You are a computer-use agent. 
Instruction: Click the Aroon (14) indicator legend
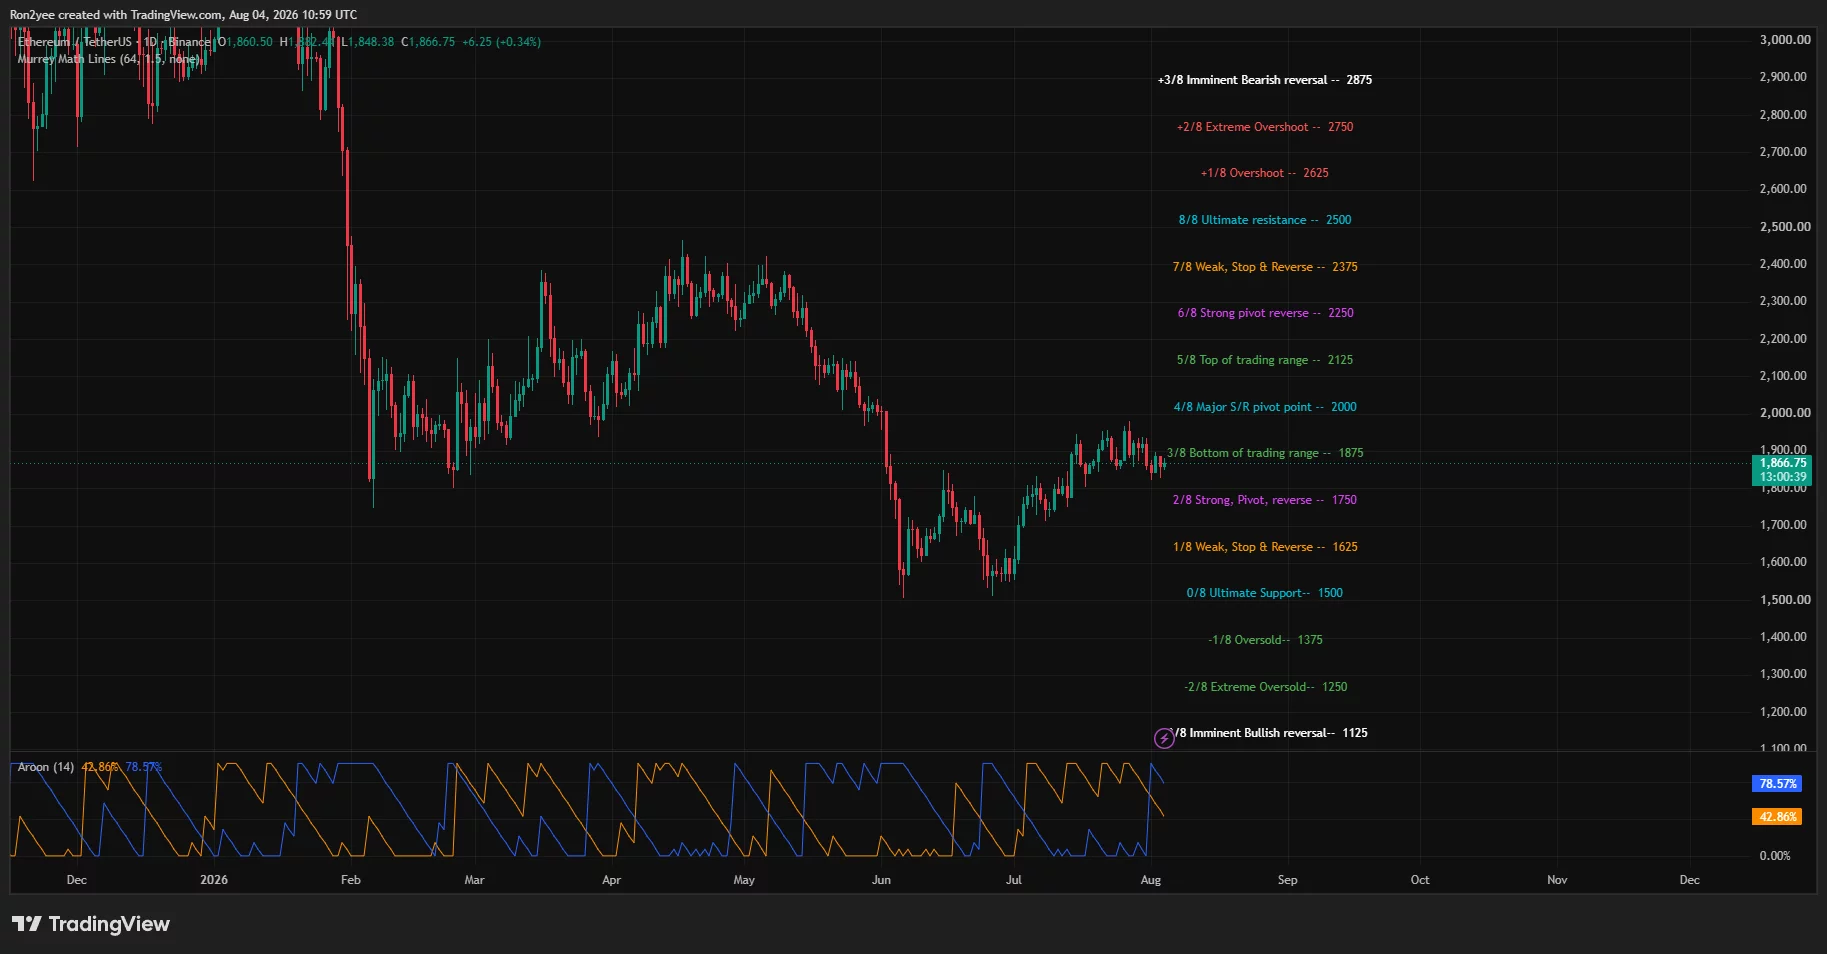(46, 767)
